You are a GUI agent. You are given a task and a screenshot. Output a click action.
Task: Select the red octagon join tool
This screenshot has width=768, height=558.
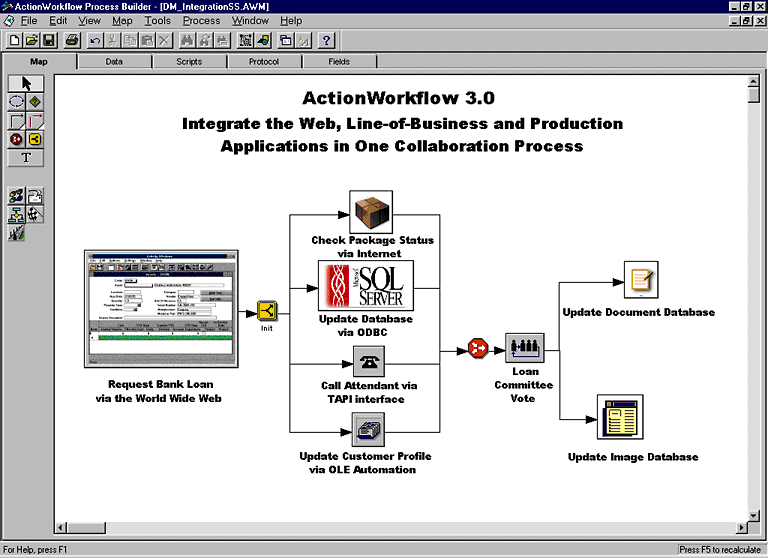[x=17, y=139]
